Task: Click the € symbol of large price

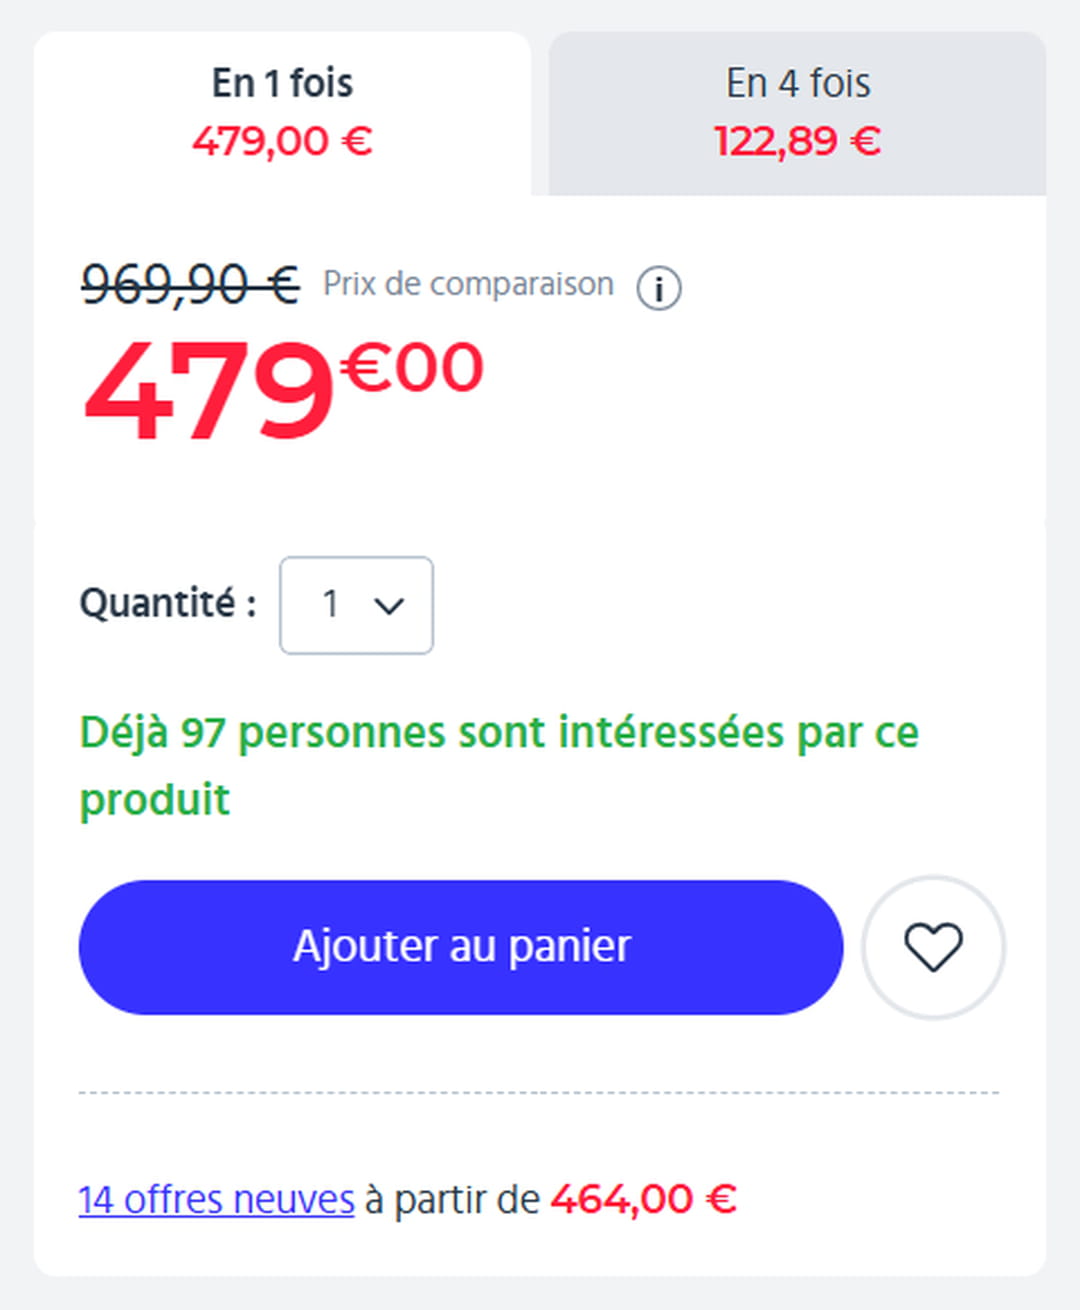Action: tap(365, 367)
